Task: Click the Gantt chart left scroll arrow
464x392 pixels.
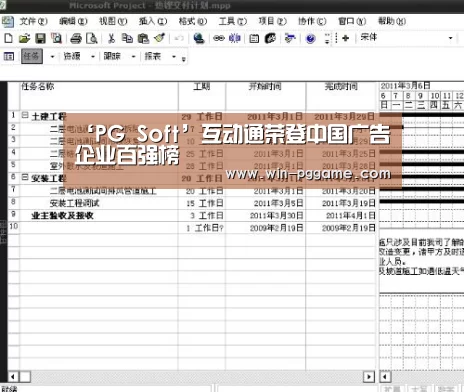Action: click(x=385, y=377)
